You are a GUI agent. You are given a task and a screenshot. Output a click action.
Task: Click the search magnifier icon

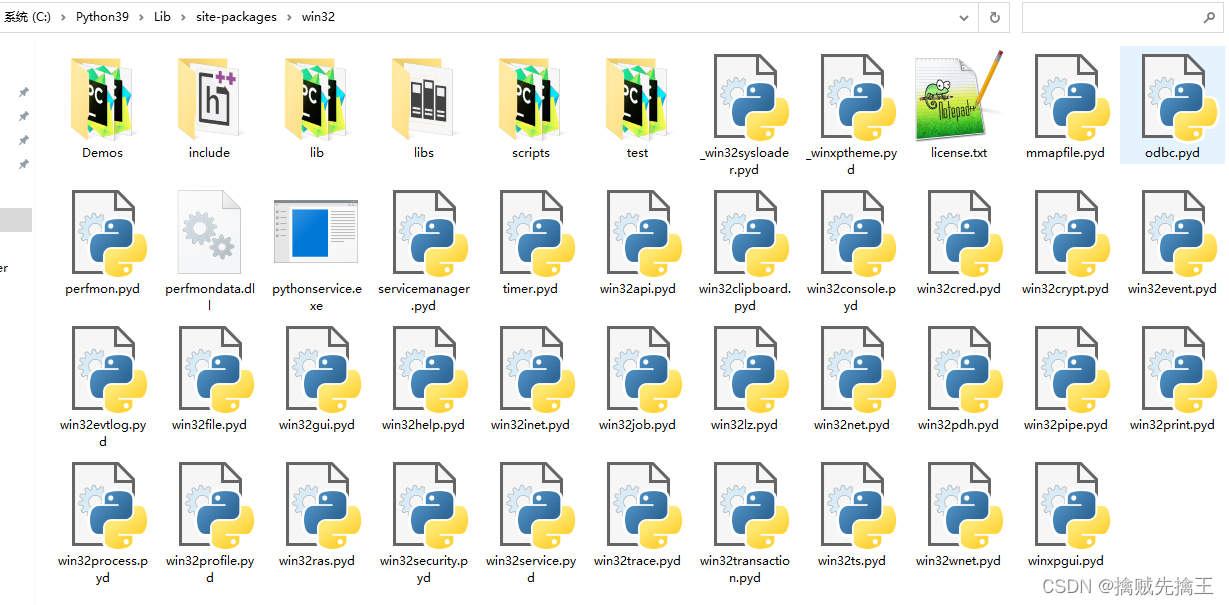[1209, 17]
